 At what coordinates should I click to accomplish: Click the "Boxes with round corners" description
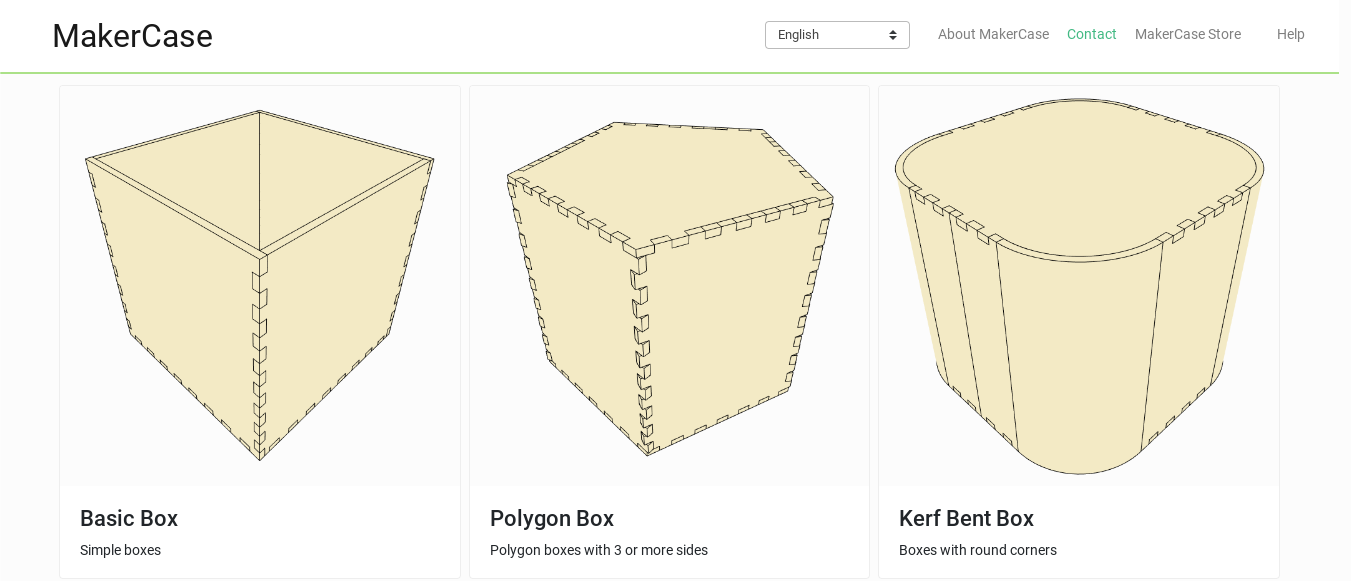(x=977, y=550)
